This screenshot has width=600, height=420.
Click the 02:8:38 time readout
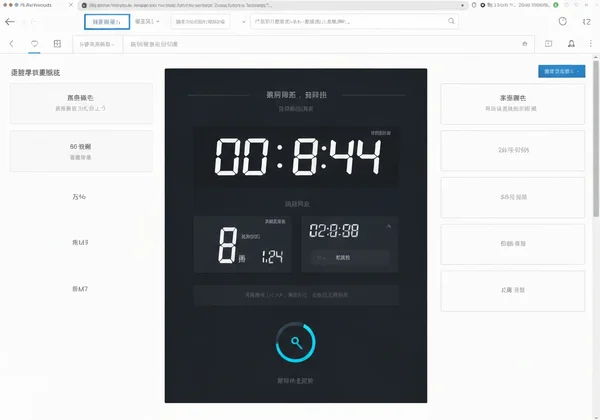click(334, 231)
